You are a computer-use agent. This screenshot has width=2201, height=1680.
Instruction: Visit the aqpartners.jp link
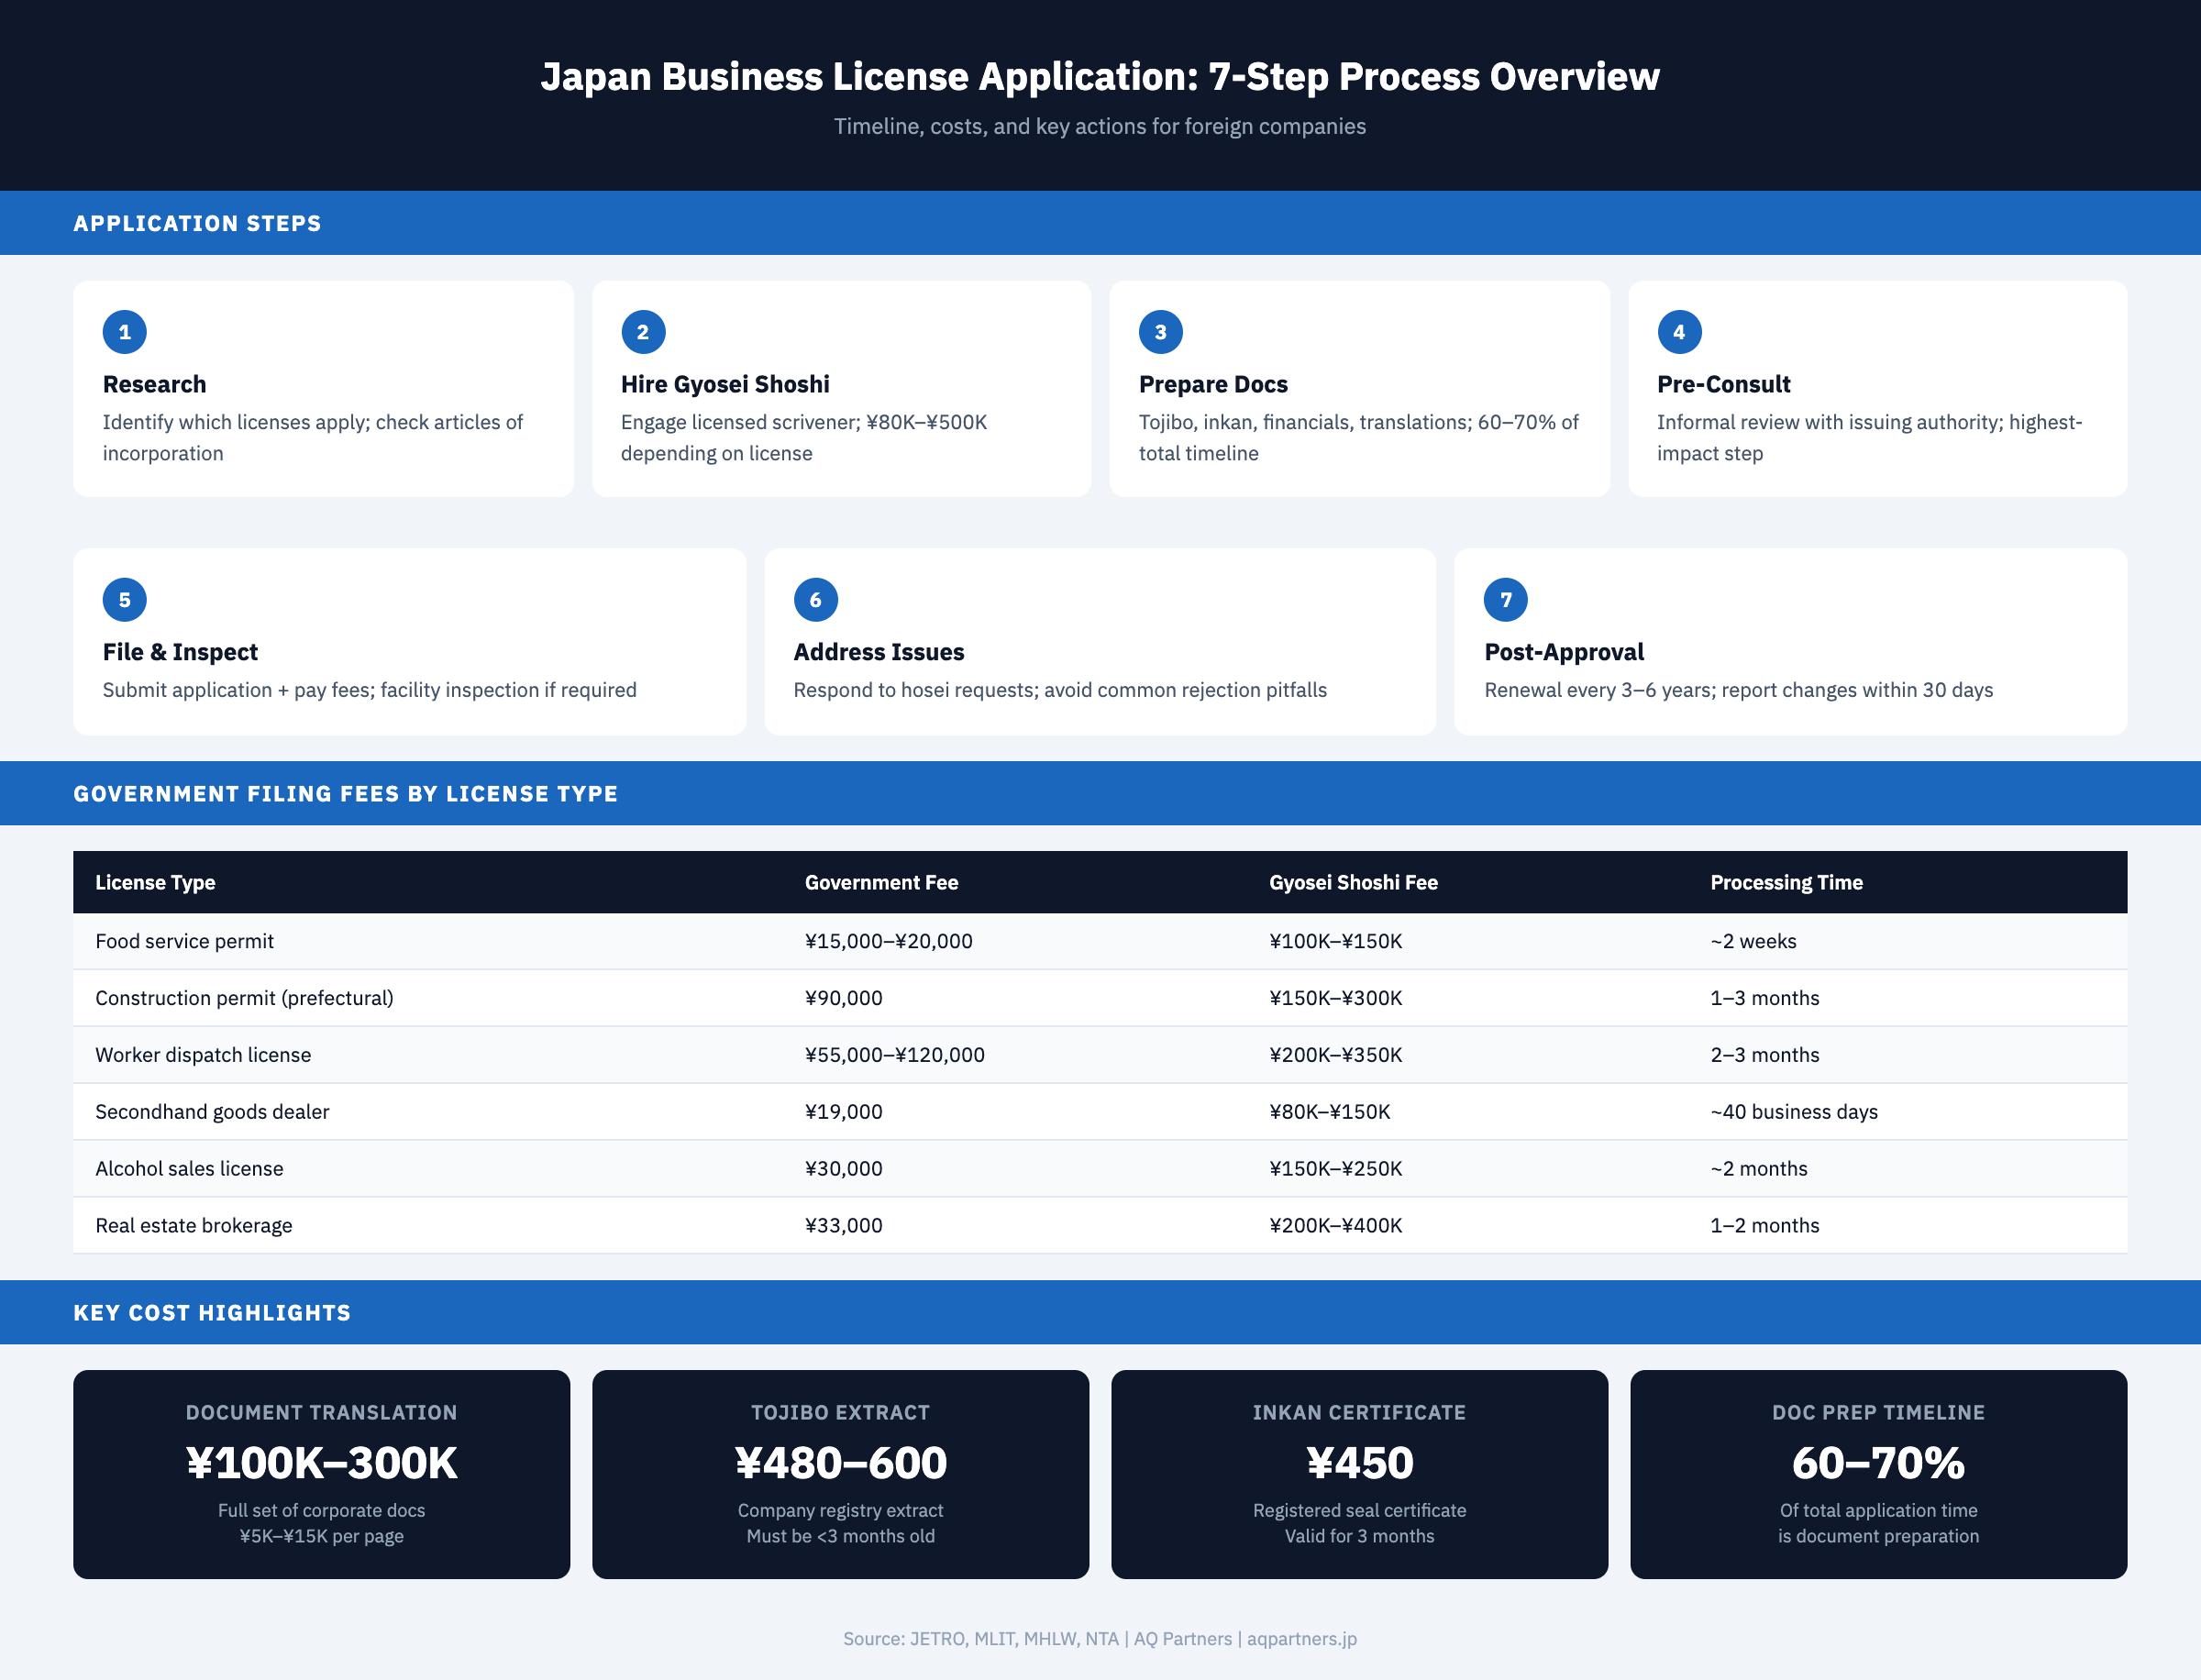pos(1301,1639)
